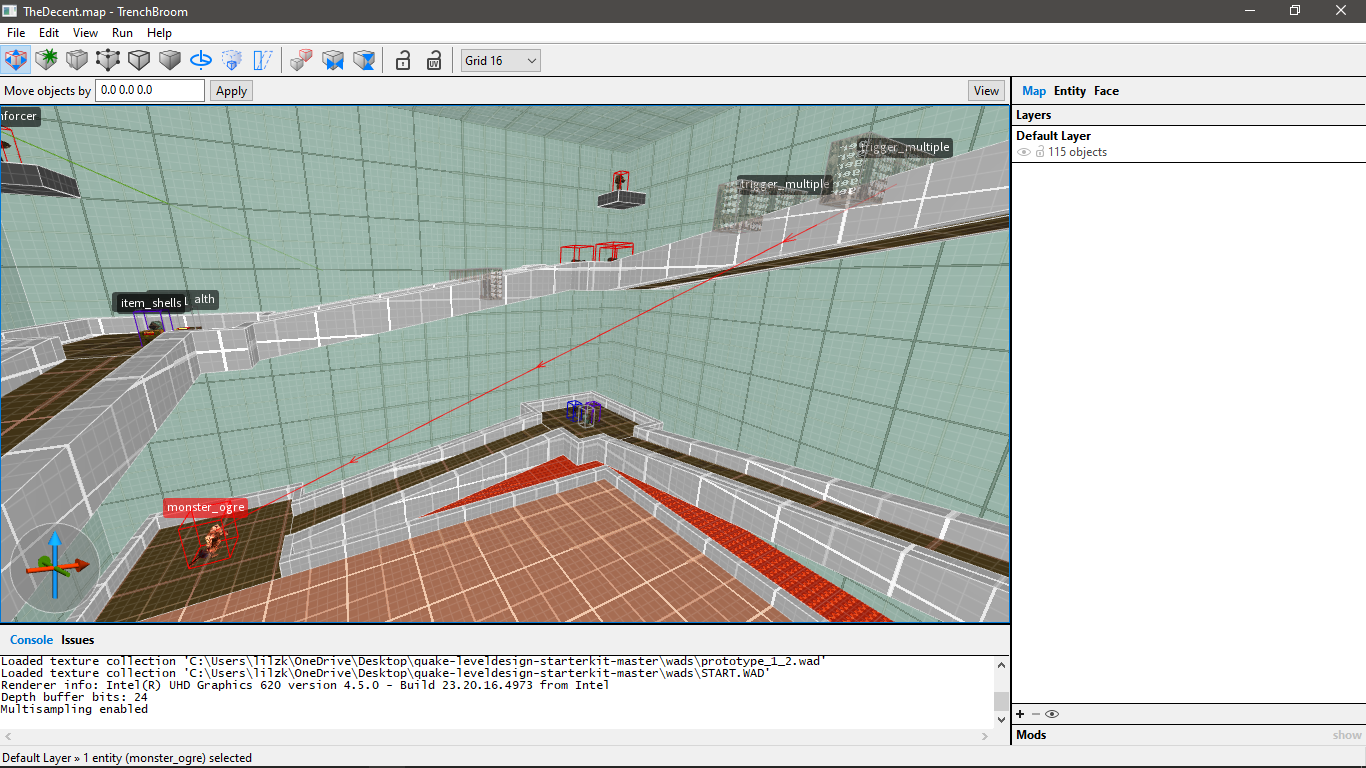This screenshot has height=768, width=1366.
Task: Add a new layer with plus icon
Action: click(x=1021, y=714)
